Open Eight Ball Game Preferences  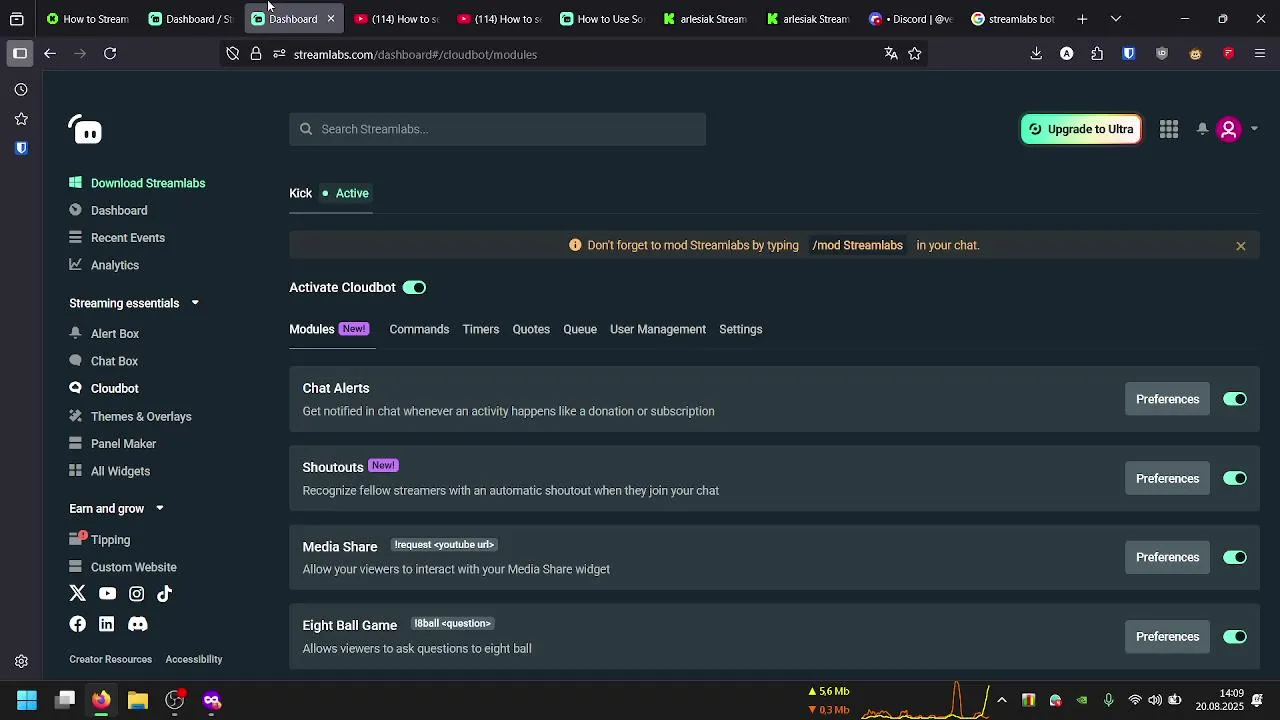(x=1167, y=637)
